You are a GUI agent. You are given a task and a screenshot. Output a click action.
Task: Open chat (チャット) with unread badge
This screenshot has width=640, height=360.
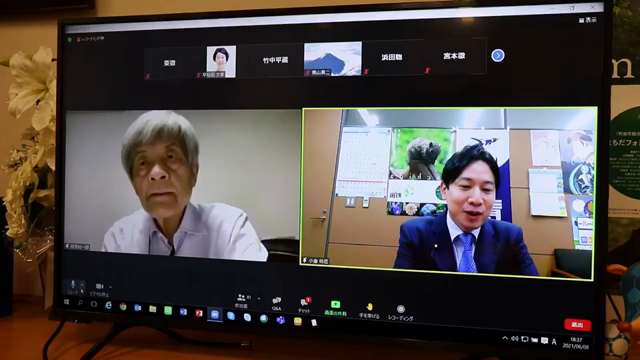[304, 305]
